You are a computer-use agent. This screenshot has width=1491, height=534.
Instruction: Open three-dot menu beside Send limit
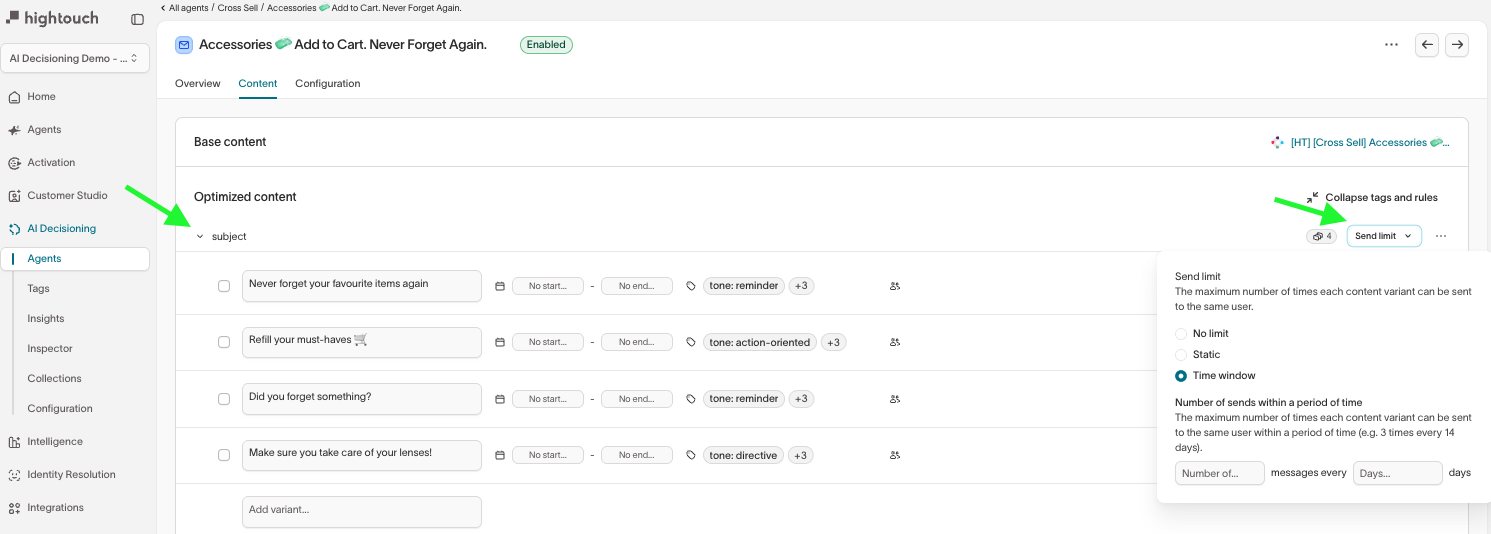tap(1440, 237)
